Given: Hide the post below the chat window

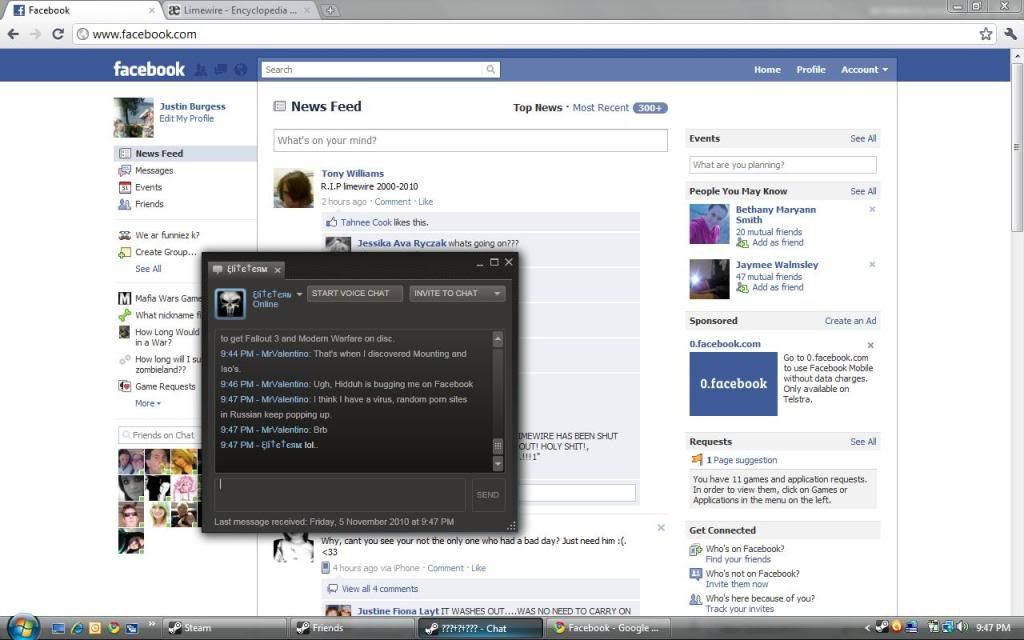Looking at the screenshot, I should tap(661, 528).
